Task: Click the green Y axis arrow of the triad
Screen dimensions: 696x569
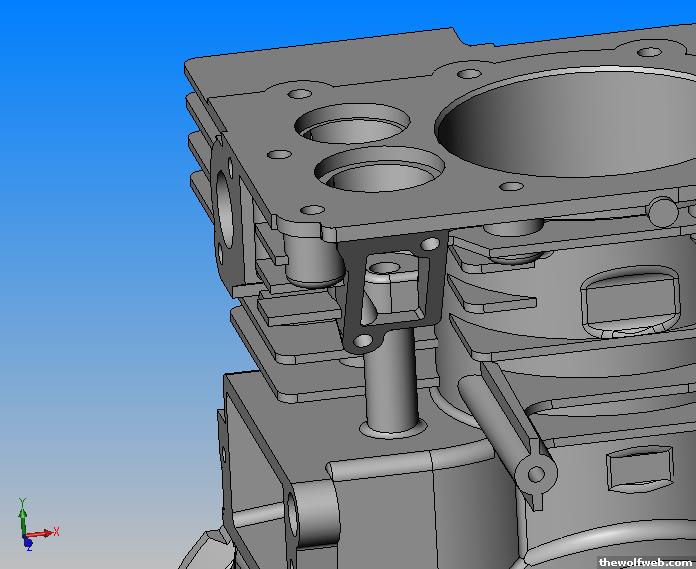Action: tap(21, 508)
